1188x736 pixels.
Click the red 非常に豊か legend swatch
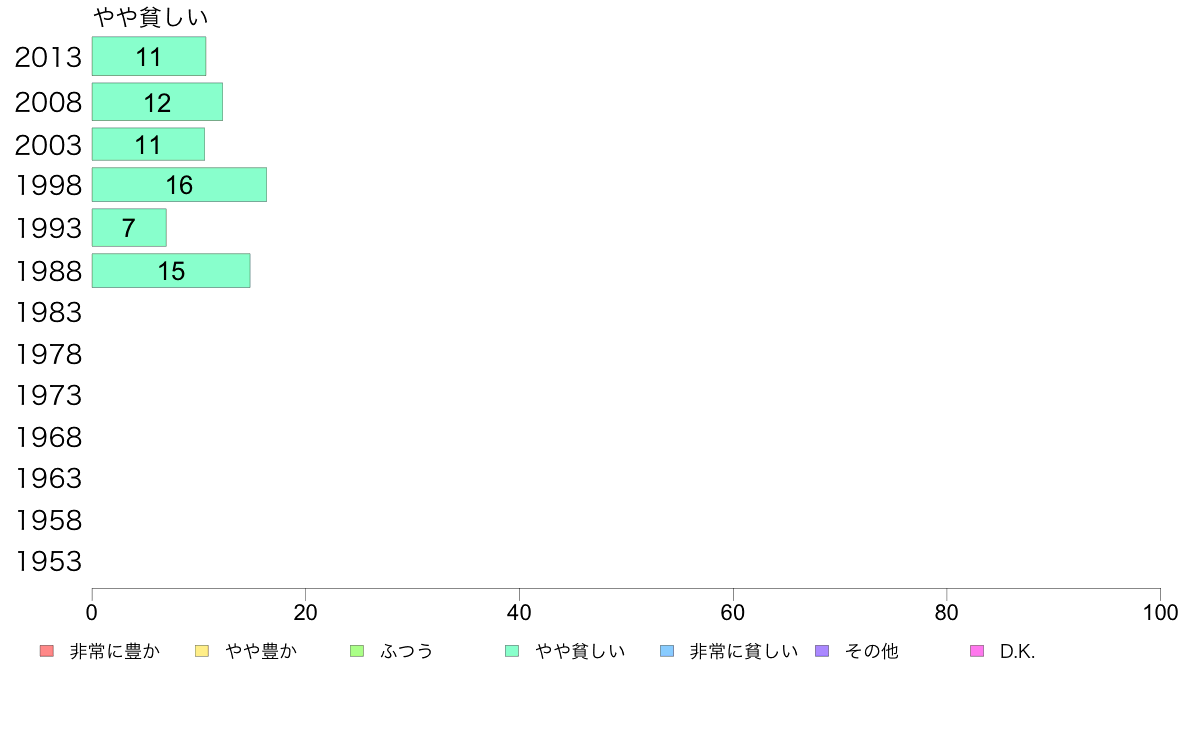click(47, 651)
